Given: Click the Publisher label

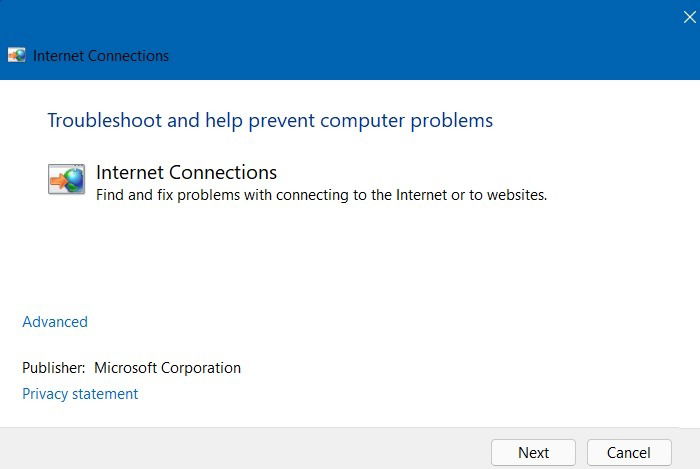Looking at the screenshot, I should [54, 368].
